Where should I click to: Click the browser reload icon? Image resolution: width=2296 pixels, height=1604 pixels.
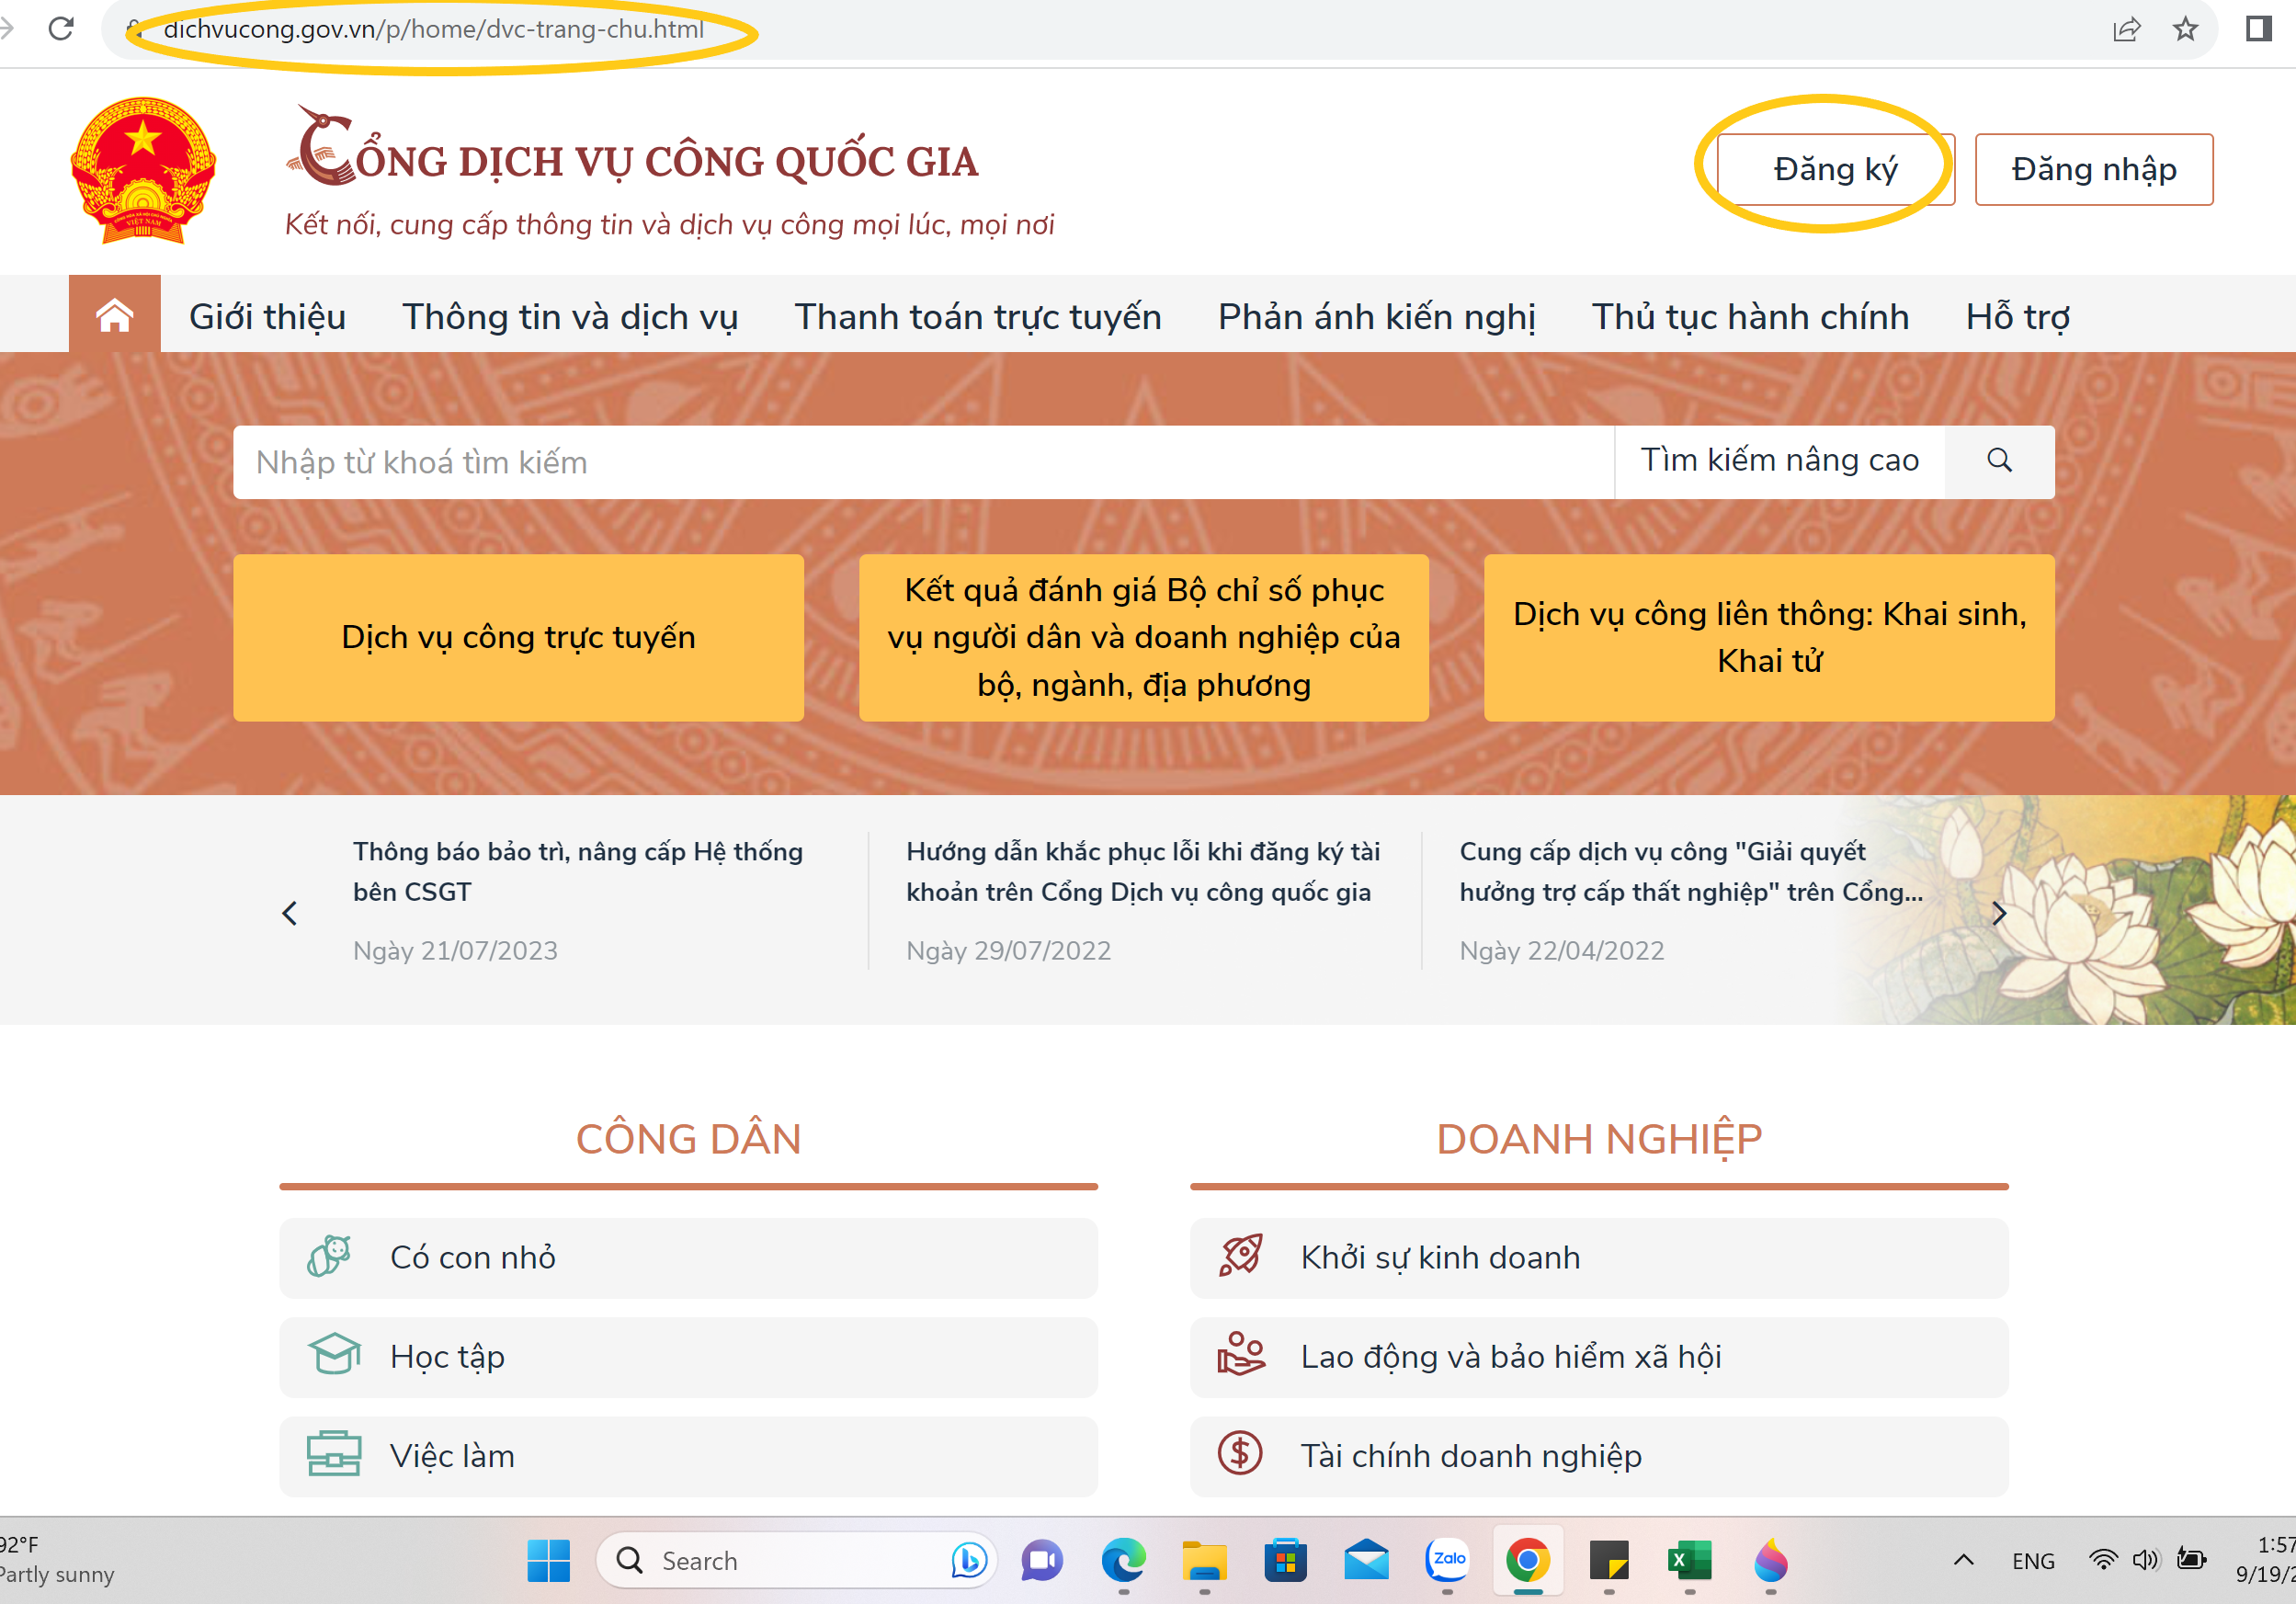(61, 29)
